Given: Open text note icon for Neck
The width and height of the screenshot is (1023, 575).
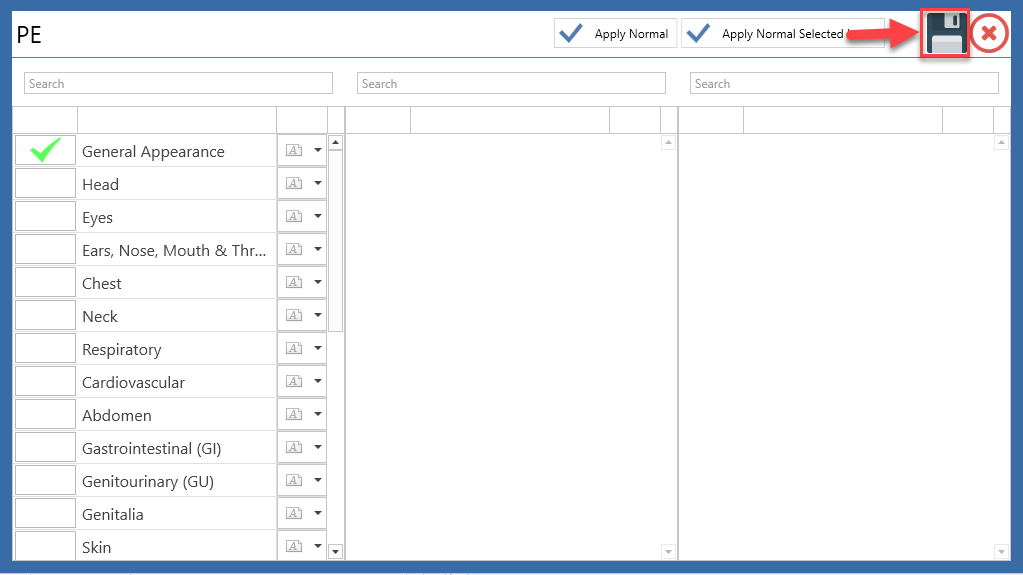Looking at the screenshot, I should [294, 315].
